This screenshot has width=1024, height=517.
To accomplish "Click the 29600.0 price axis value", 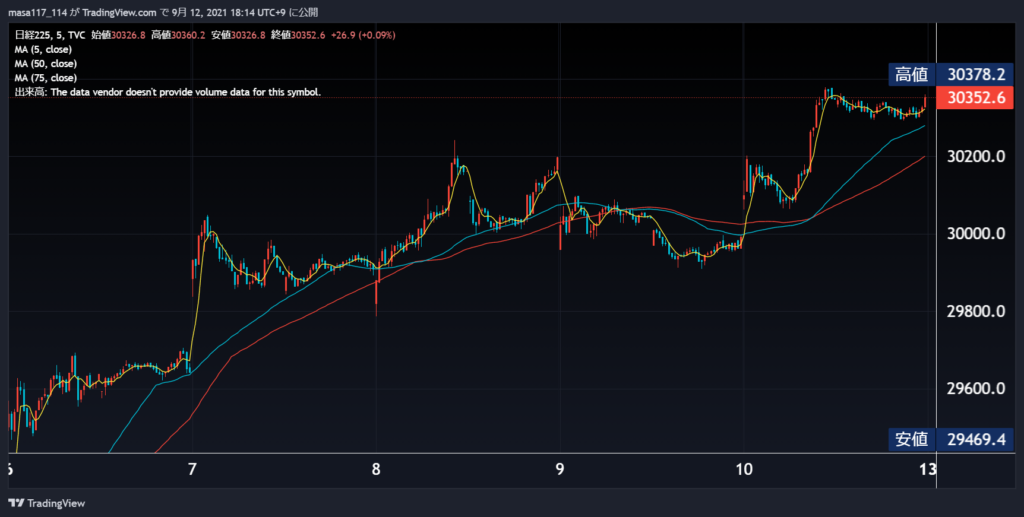I will pos(976,389).
